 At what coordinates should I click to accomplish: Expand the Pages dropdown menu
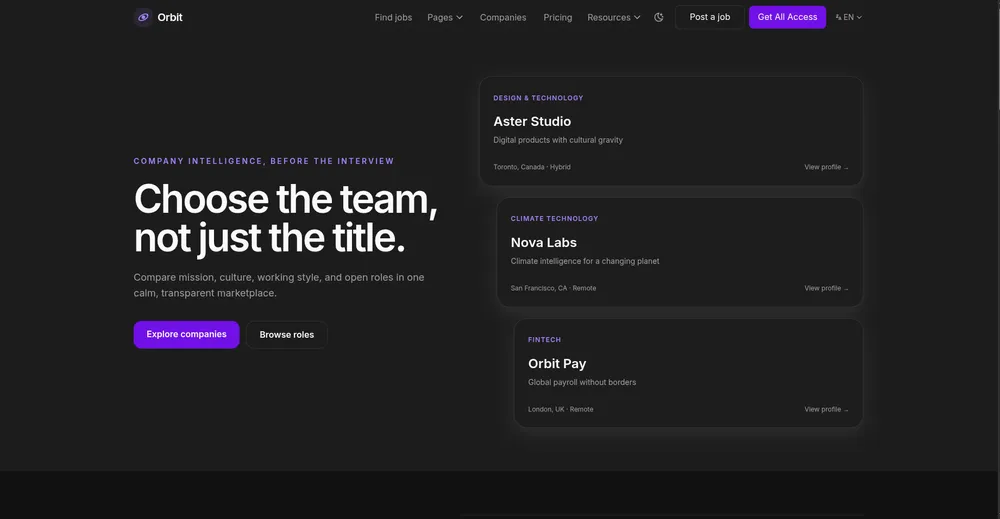coord(445,17)
